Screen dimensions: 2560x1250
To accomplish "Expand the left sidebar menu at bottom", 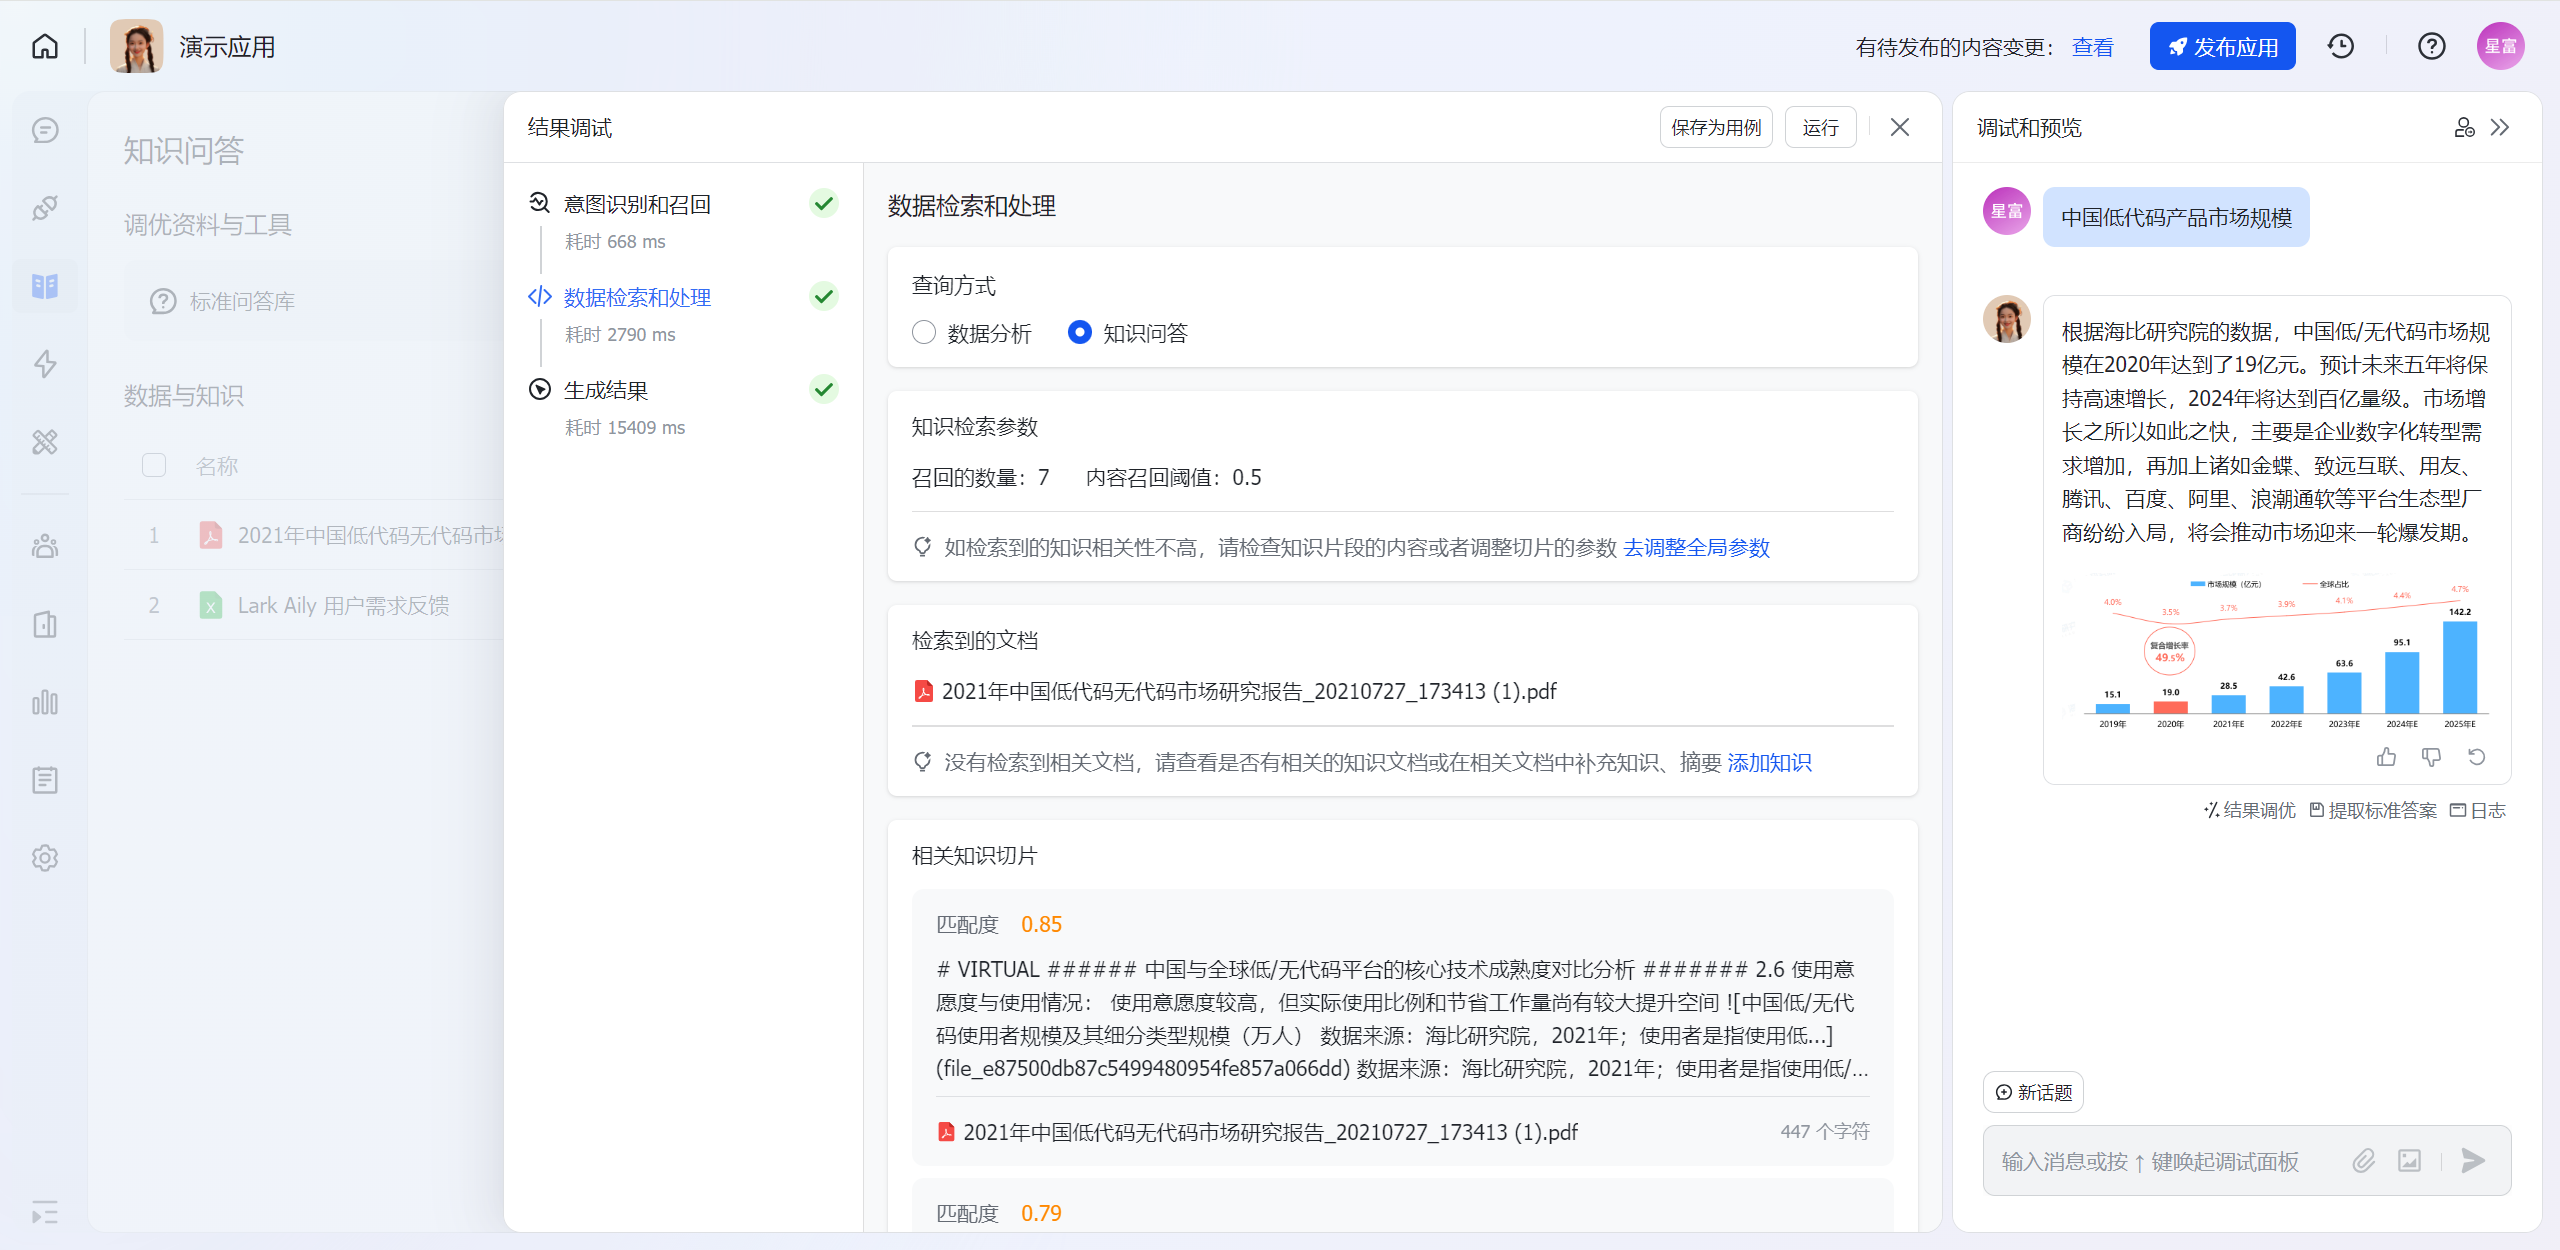I will click(45, 1213).
